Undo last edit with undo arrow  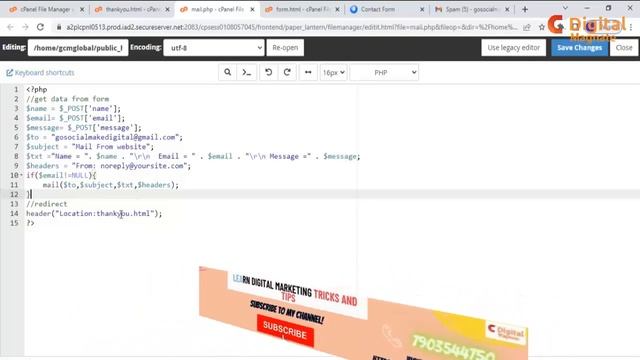269,72
